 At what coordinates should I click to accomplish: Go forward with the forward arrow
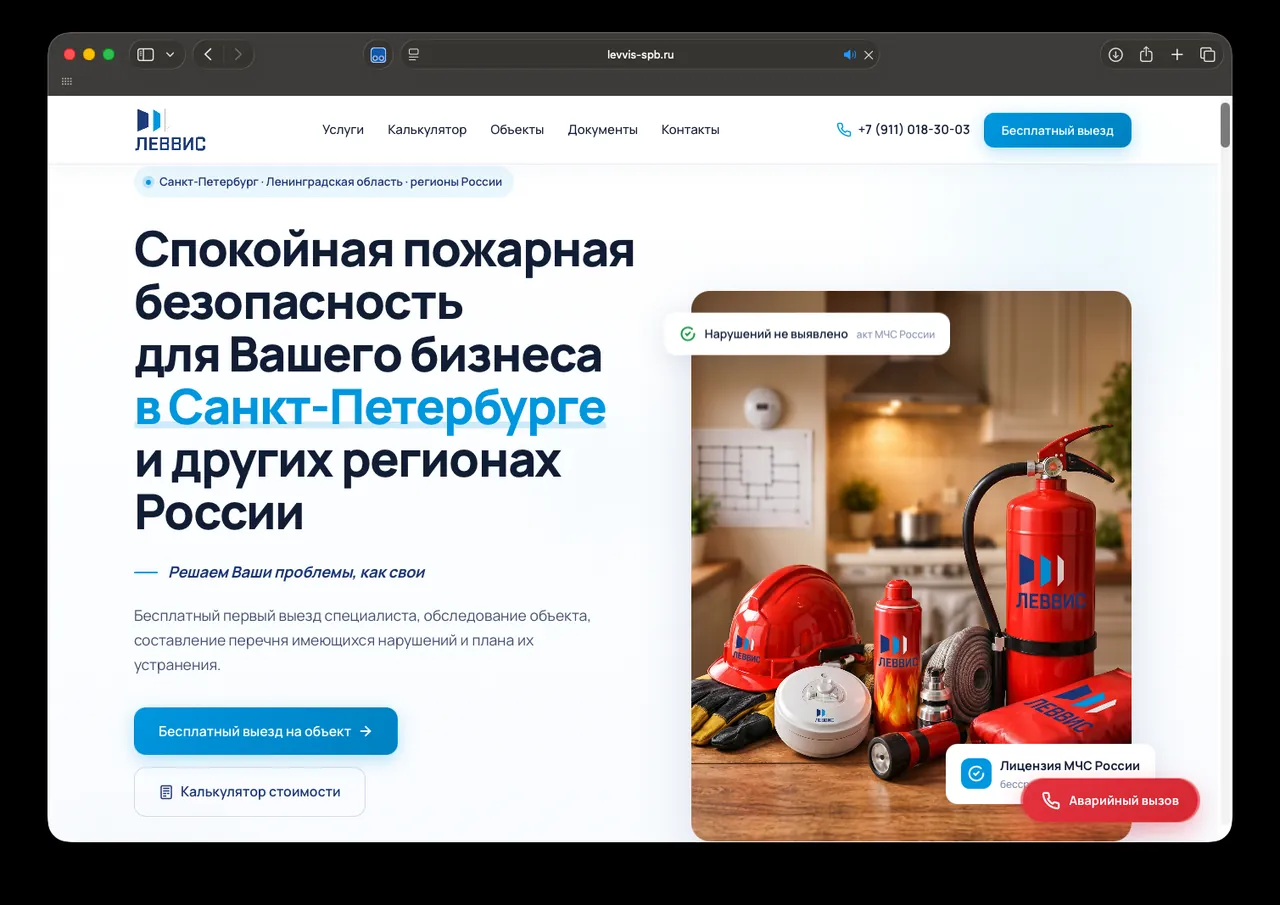pos(238,55)
